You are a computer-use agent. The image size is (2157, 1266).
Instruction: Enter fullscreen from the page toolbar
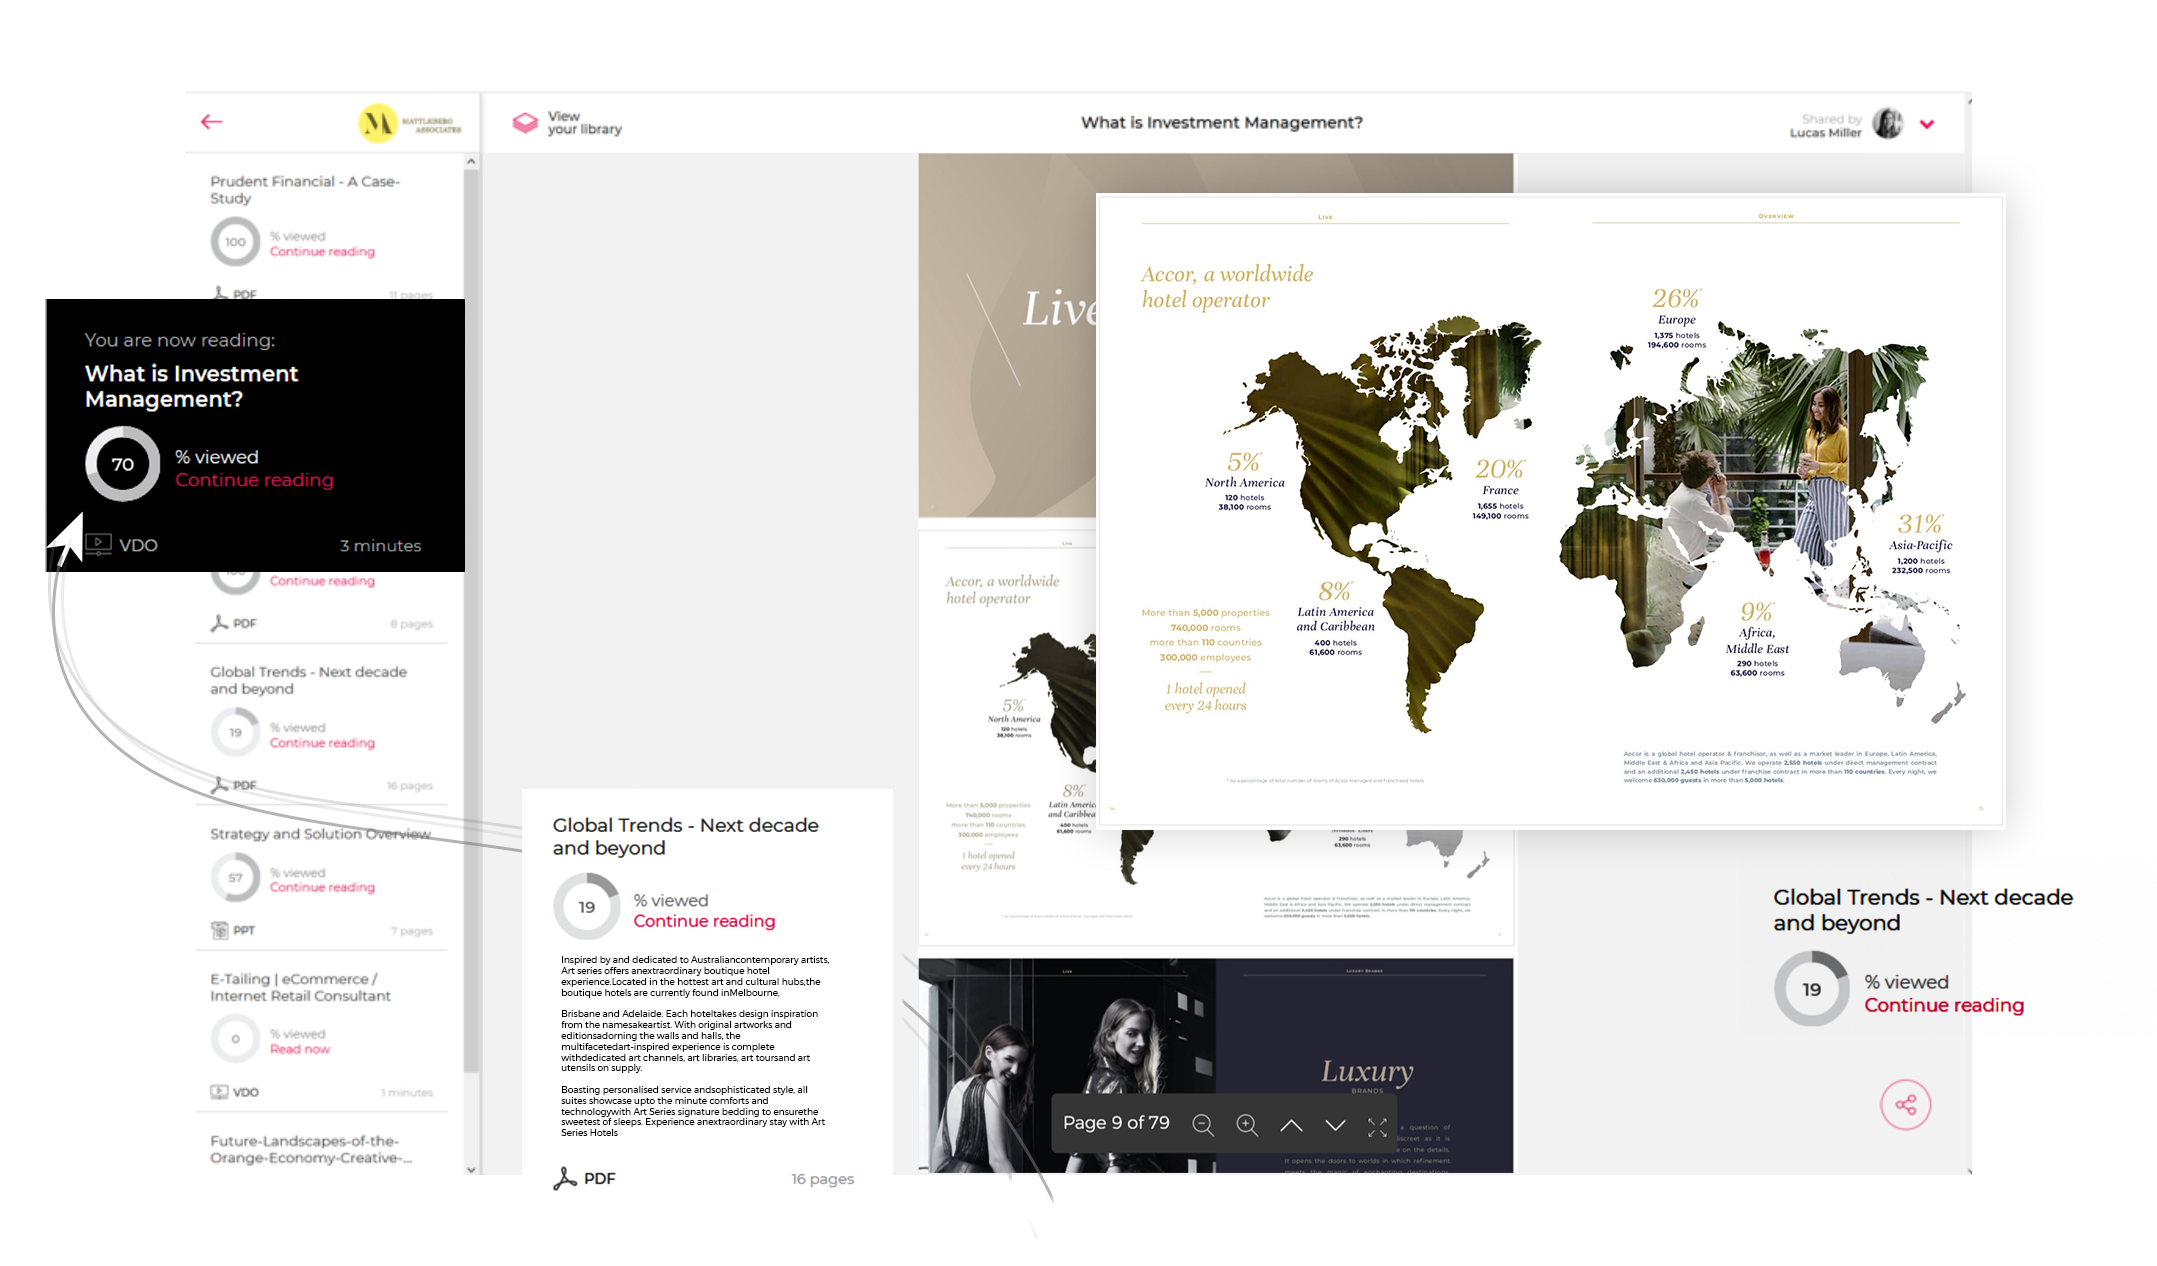point(1377,1127)
